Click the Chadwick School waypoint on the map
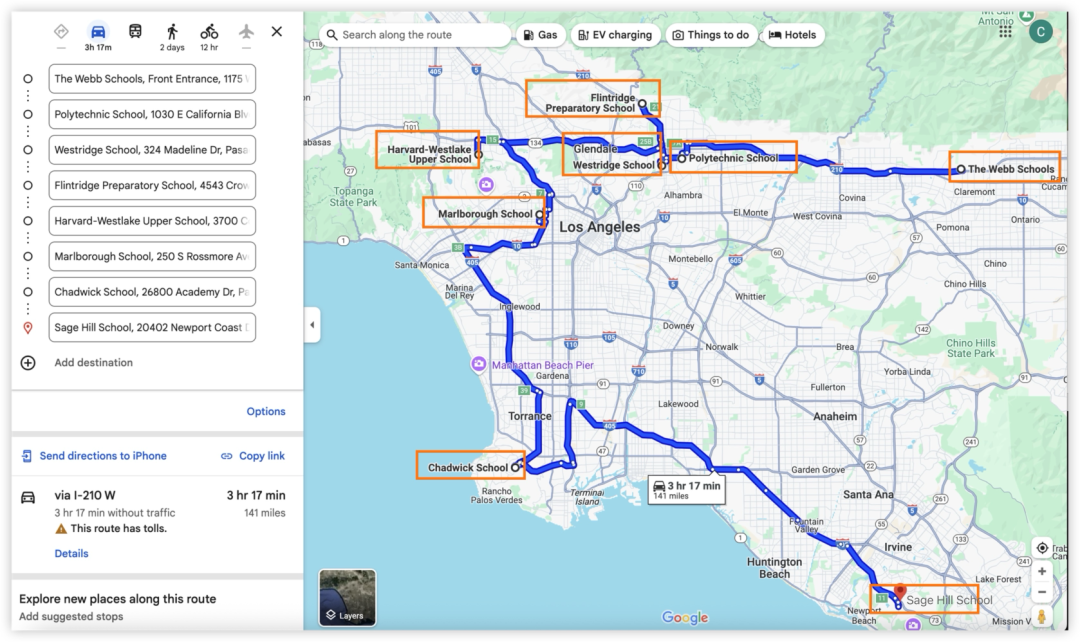 click(515, 467)
